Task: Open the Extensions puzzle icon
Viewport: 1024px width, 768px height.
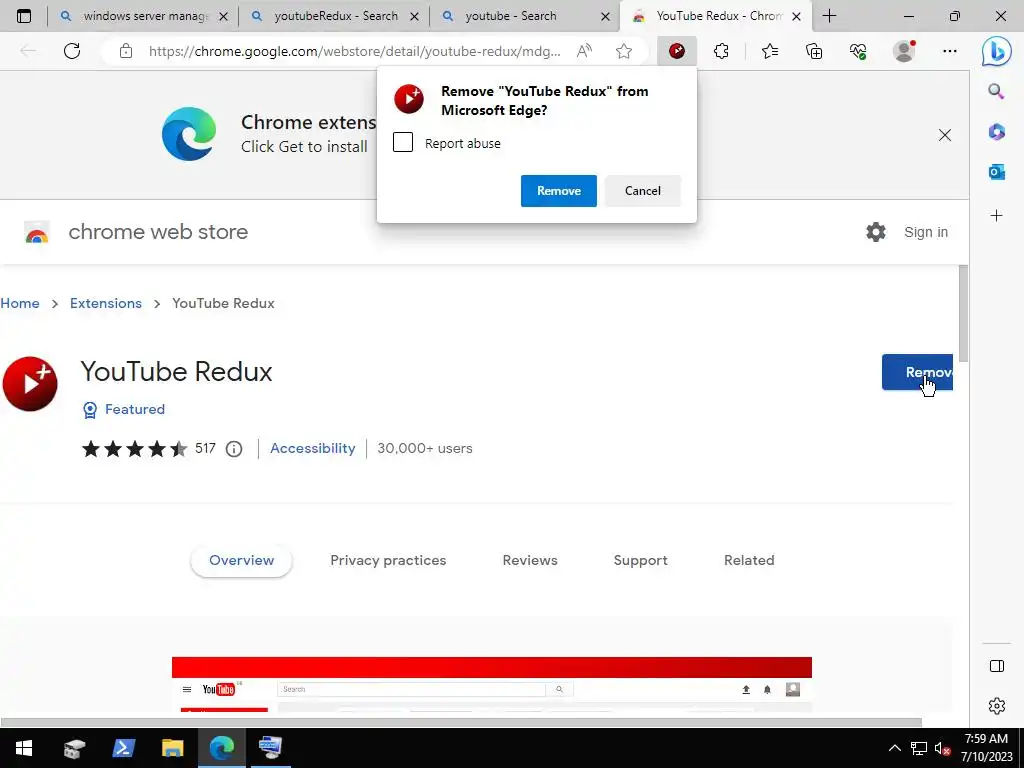Action: pos(721,51)
